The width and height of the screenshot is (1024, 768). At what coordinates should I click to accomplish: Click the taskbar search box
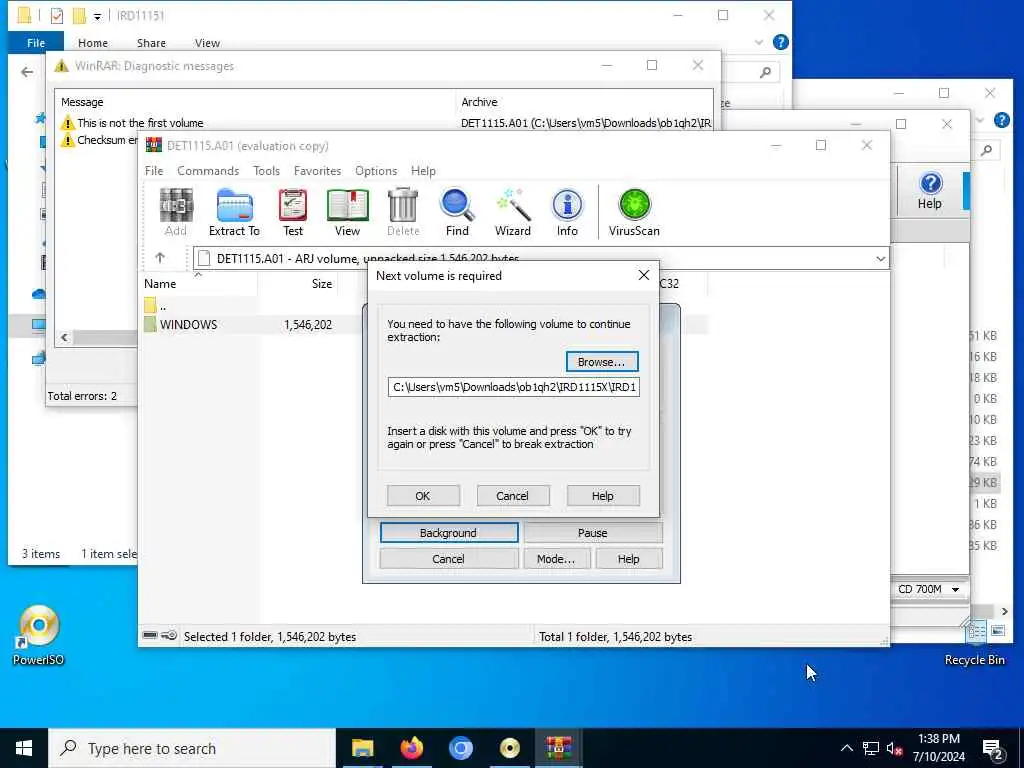pos(192,748)
